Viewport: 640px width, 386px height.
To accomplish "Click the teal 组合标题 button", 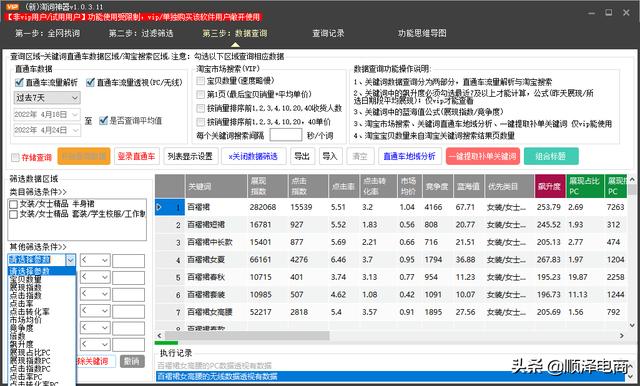I will (551, 156).
